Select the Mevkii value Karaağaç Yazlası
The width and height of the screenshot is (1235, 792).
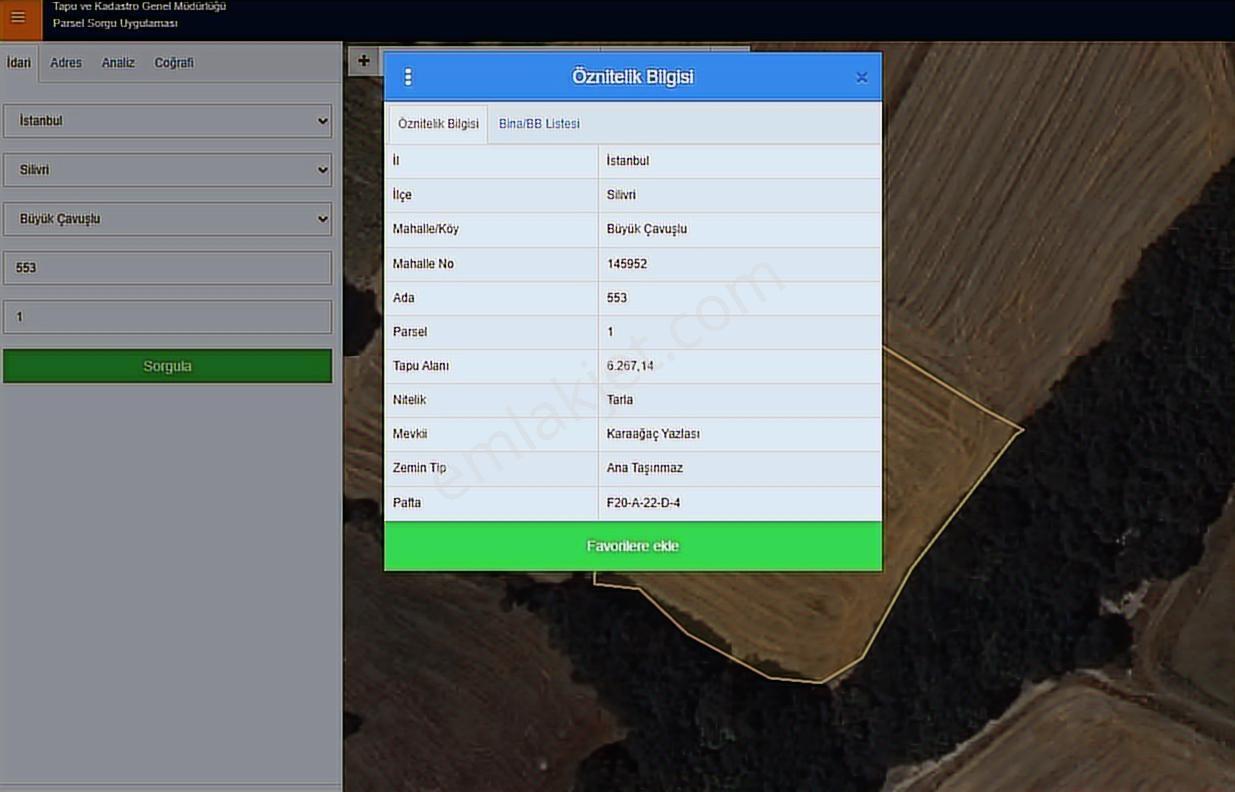point(653,434)
